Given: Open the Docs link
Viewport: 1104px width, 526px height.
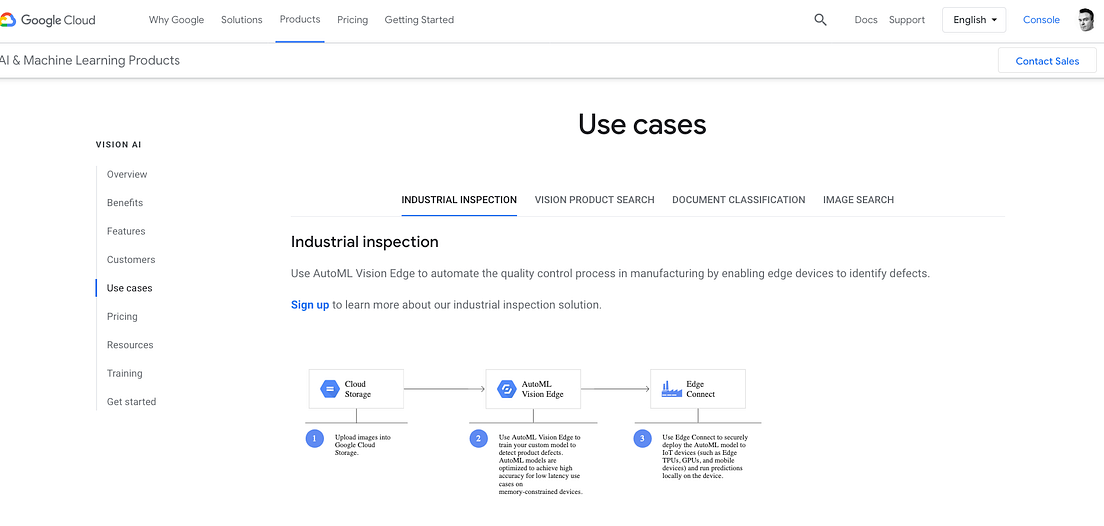Looking at the screenshot, I should (x=866, y=20).
